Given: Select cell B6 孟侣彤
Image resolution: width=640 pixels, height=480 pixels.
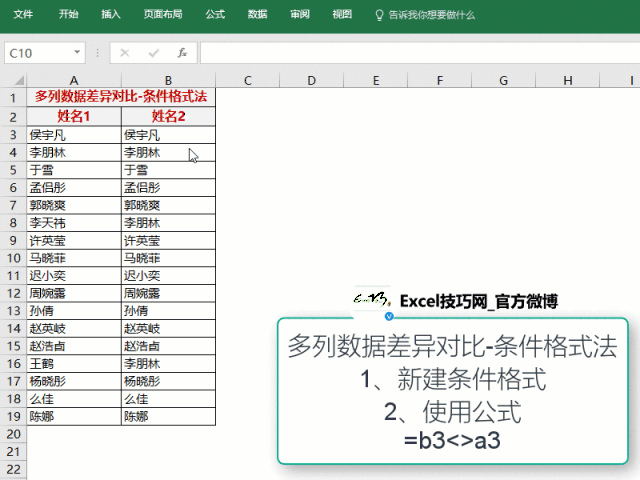Looking at the screenshot, I should click(x=168, y=188).
